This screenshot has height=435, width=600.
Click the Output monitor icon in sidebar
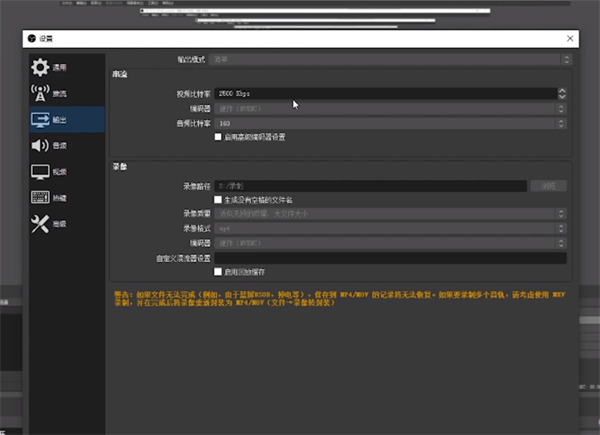click(40, 119)
